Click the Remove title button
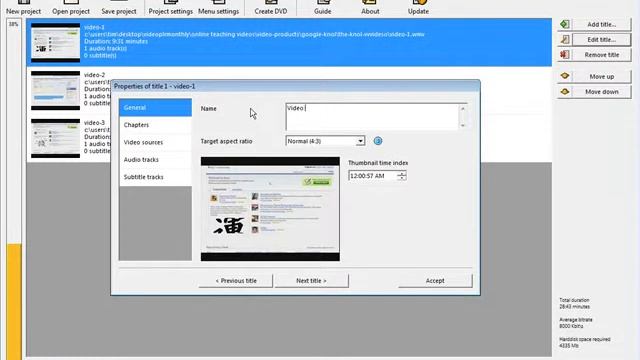 pos(602,55)
